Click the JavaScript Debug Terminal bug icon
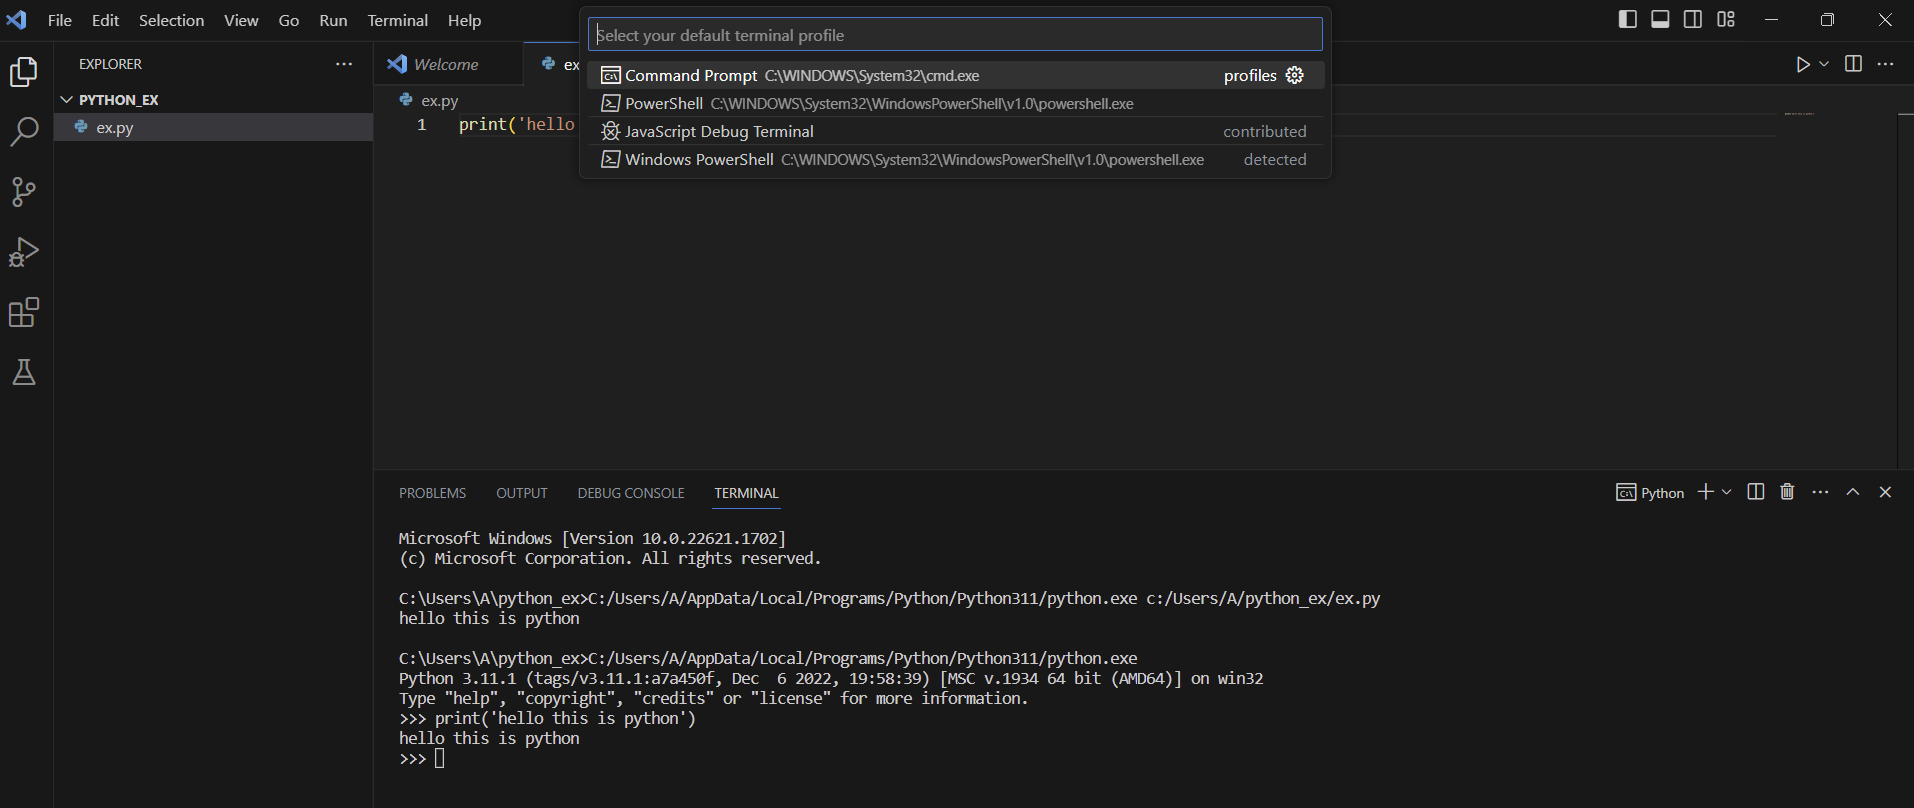Viewport: 1914px width, 808px height. coord(610,131)
